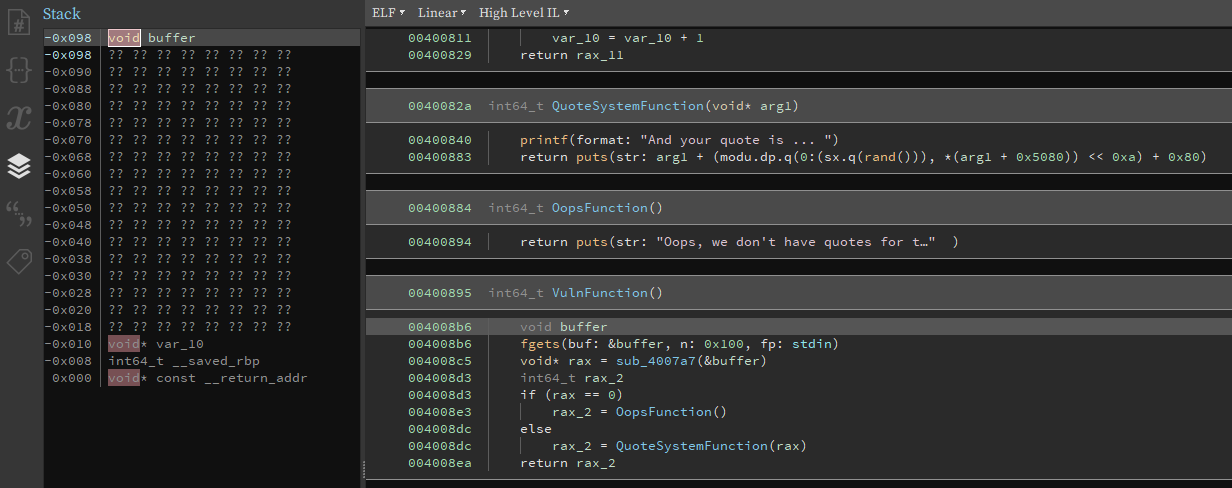The image size is (1232, 488).
Task: Click the Stack panel title
Action: coord(62,14)
